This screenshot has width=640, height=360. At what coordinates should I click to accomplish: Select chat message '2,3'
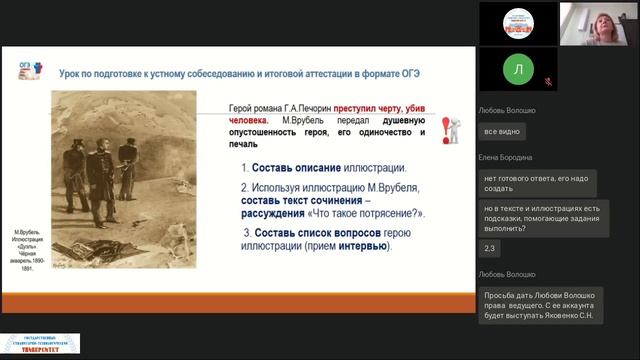(x=489, y=248)
